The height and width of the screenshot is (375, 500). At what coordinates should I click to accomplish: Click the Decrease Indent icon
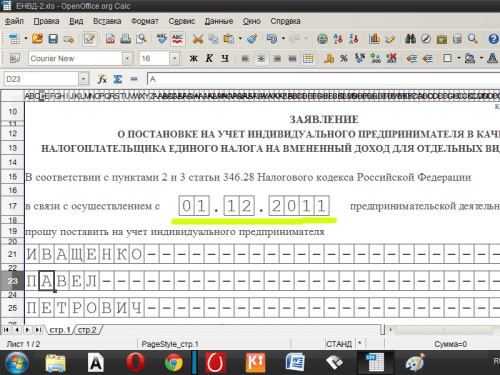click(x=412, y=59)
